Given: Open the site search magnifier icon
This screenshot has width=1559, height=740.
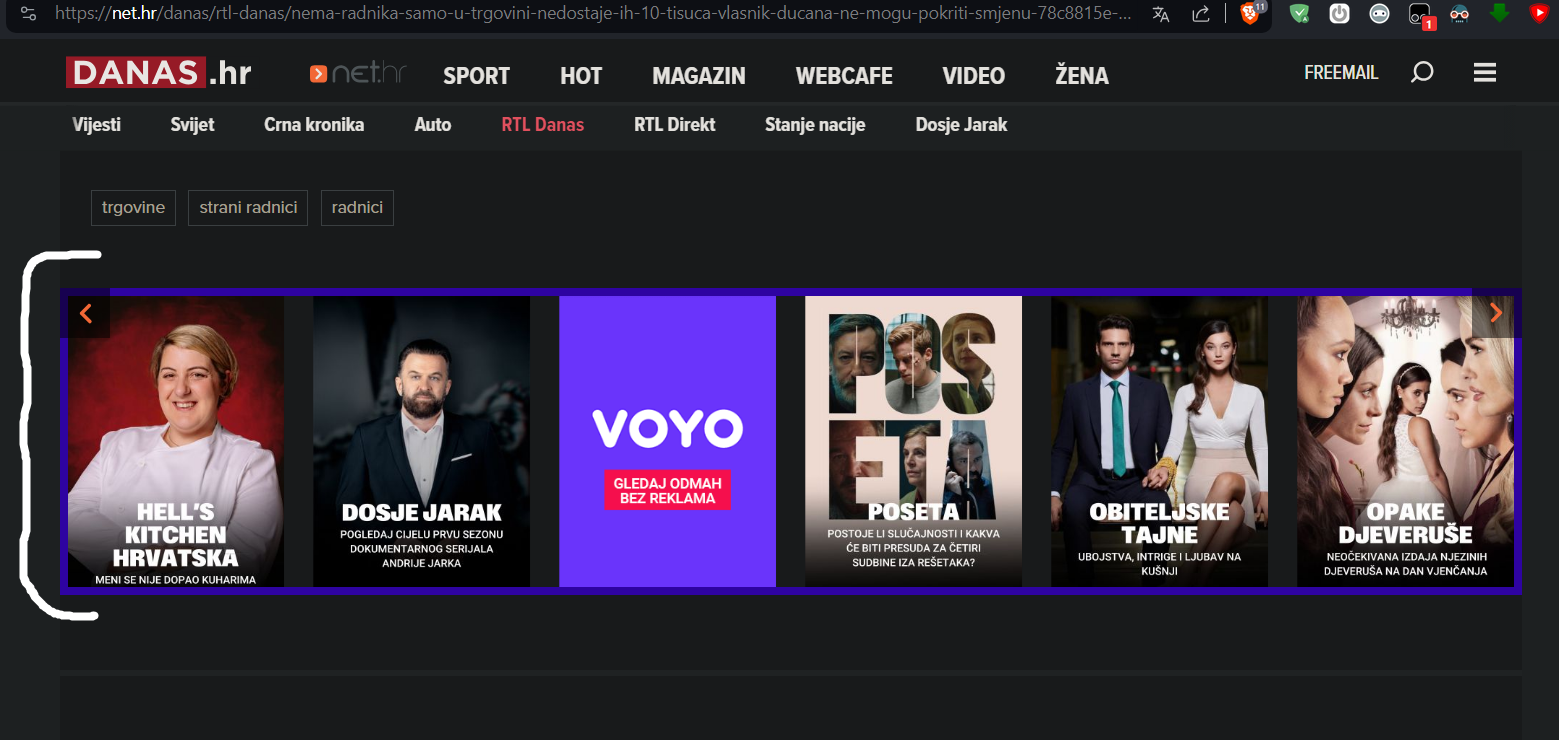Looking at the screenshot, I should pyautogui.click(x=1421, y=73).
